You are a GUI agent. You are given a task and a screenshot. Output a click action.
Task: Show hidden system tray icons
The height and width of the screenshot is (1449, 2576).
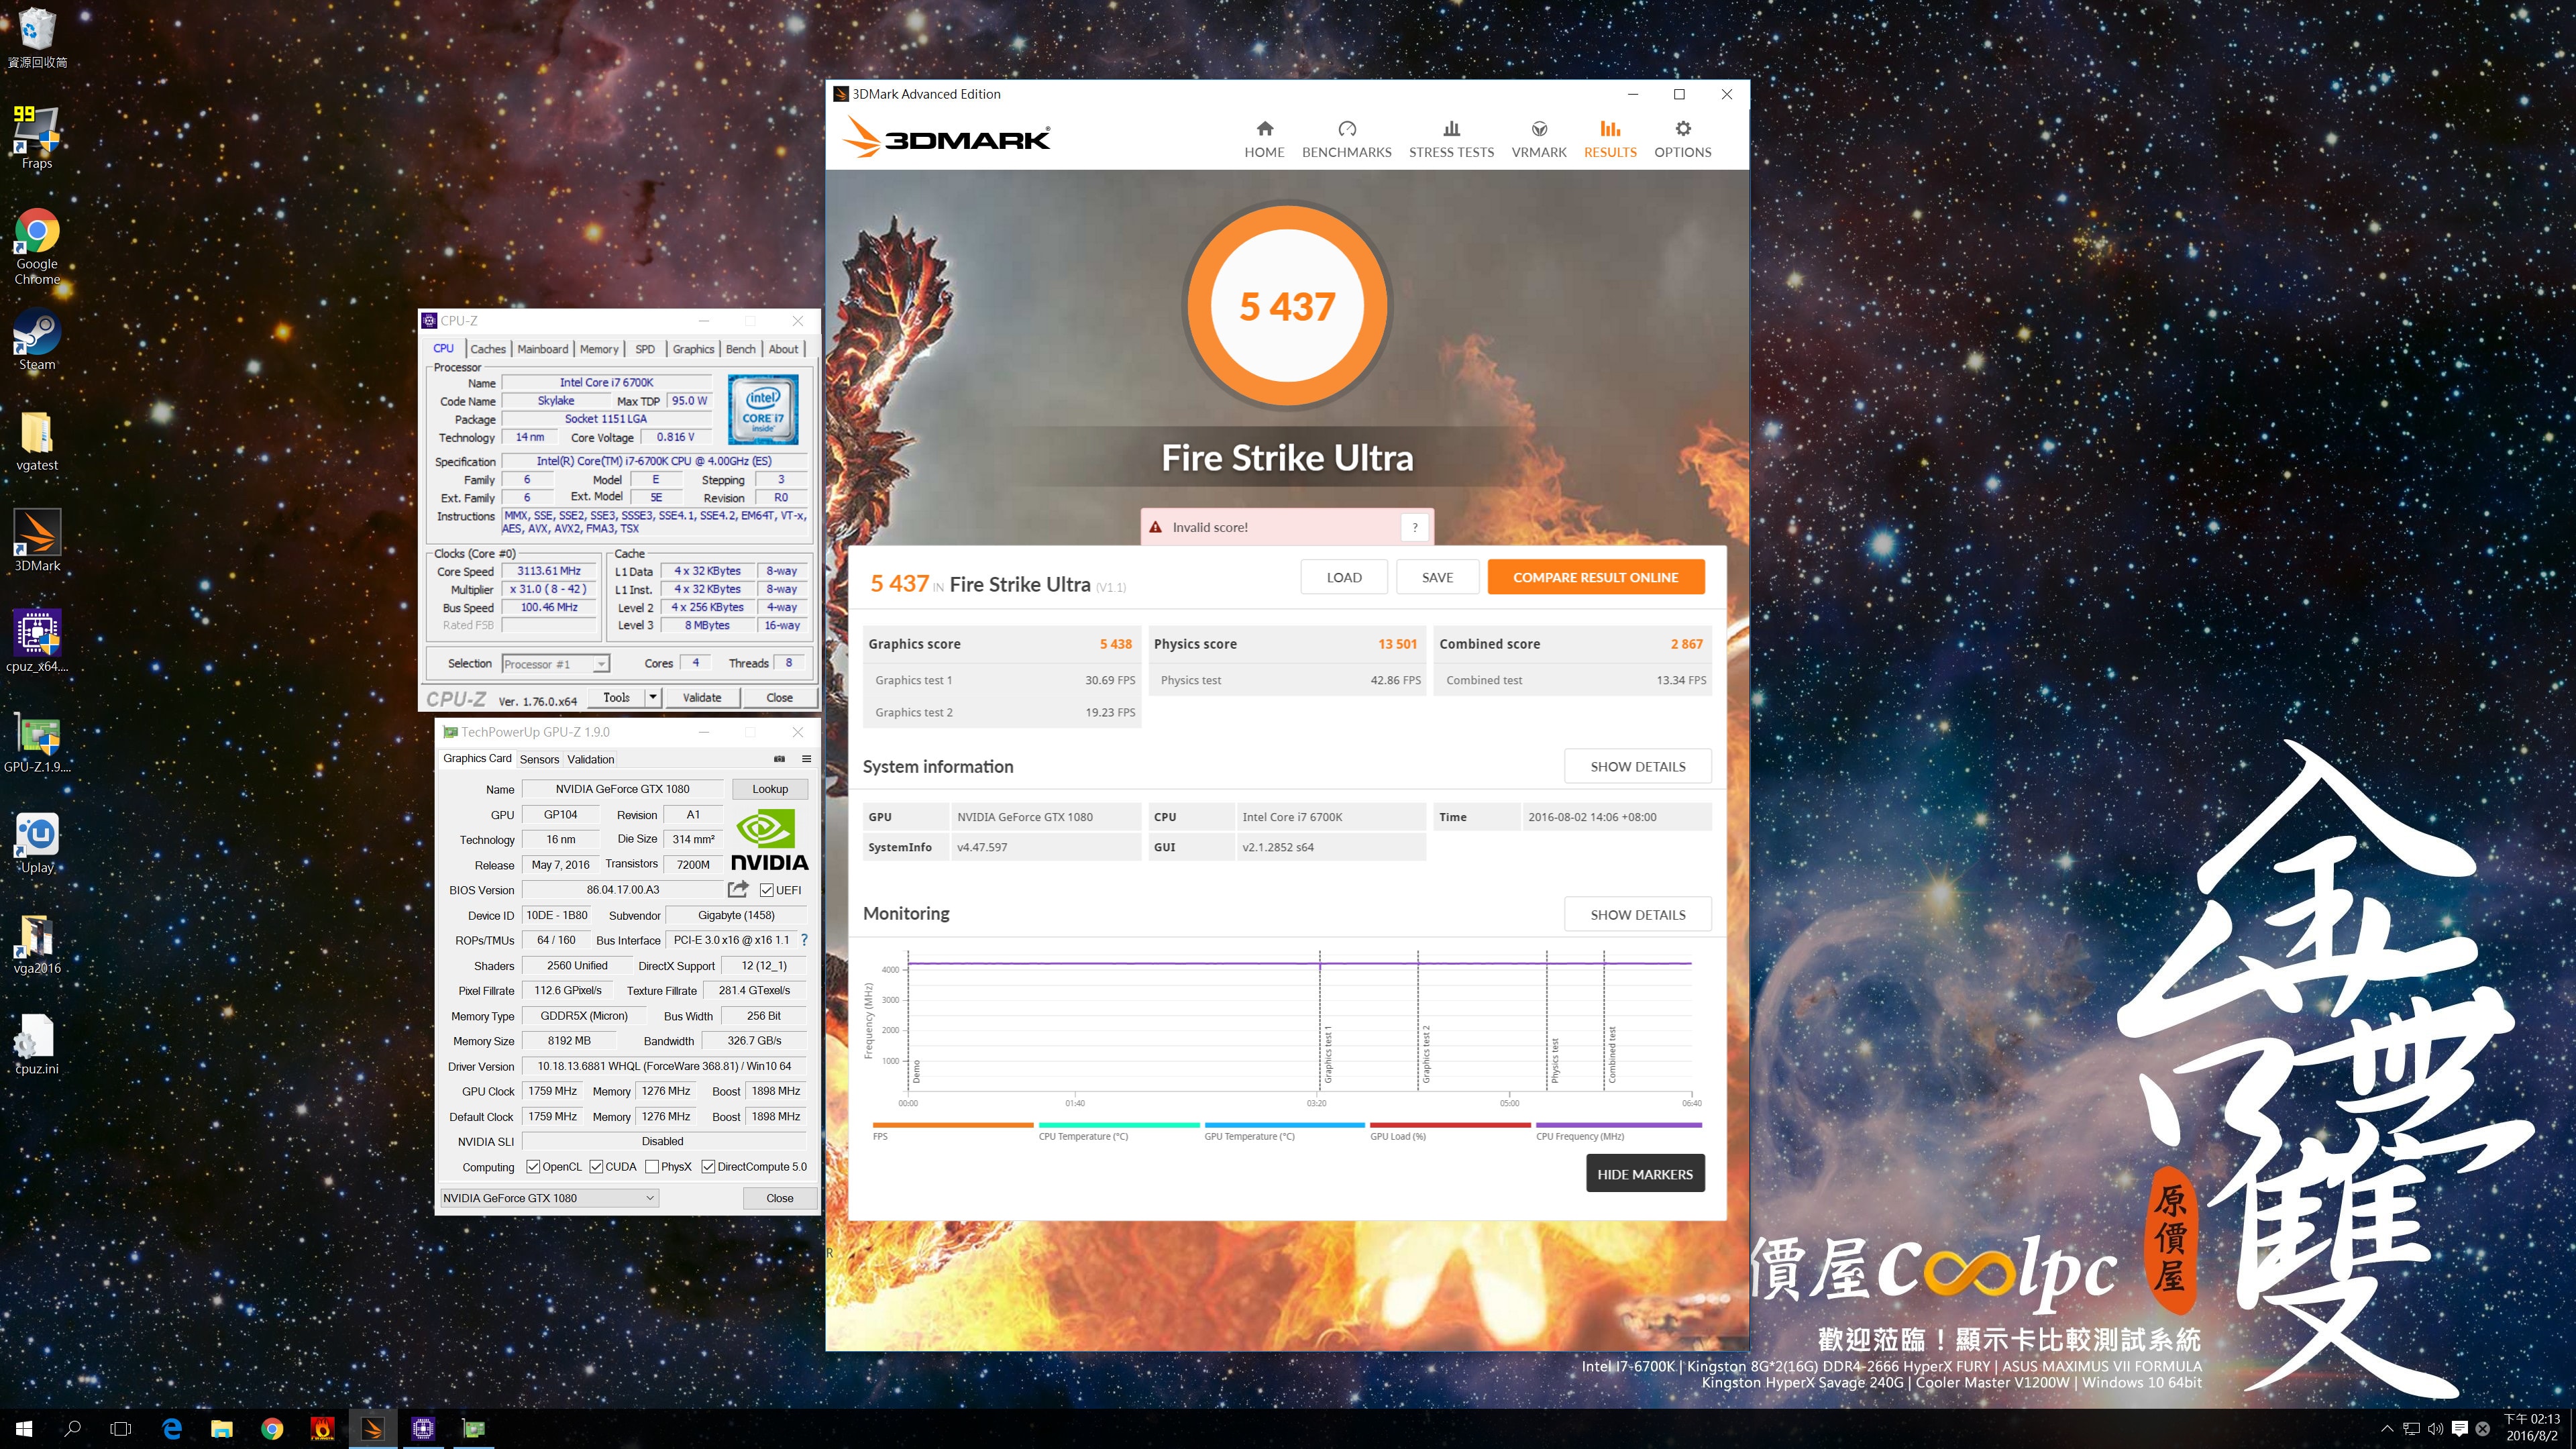click(2387, 1429)
